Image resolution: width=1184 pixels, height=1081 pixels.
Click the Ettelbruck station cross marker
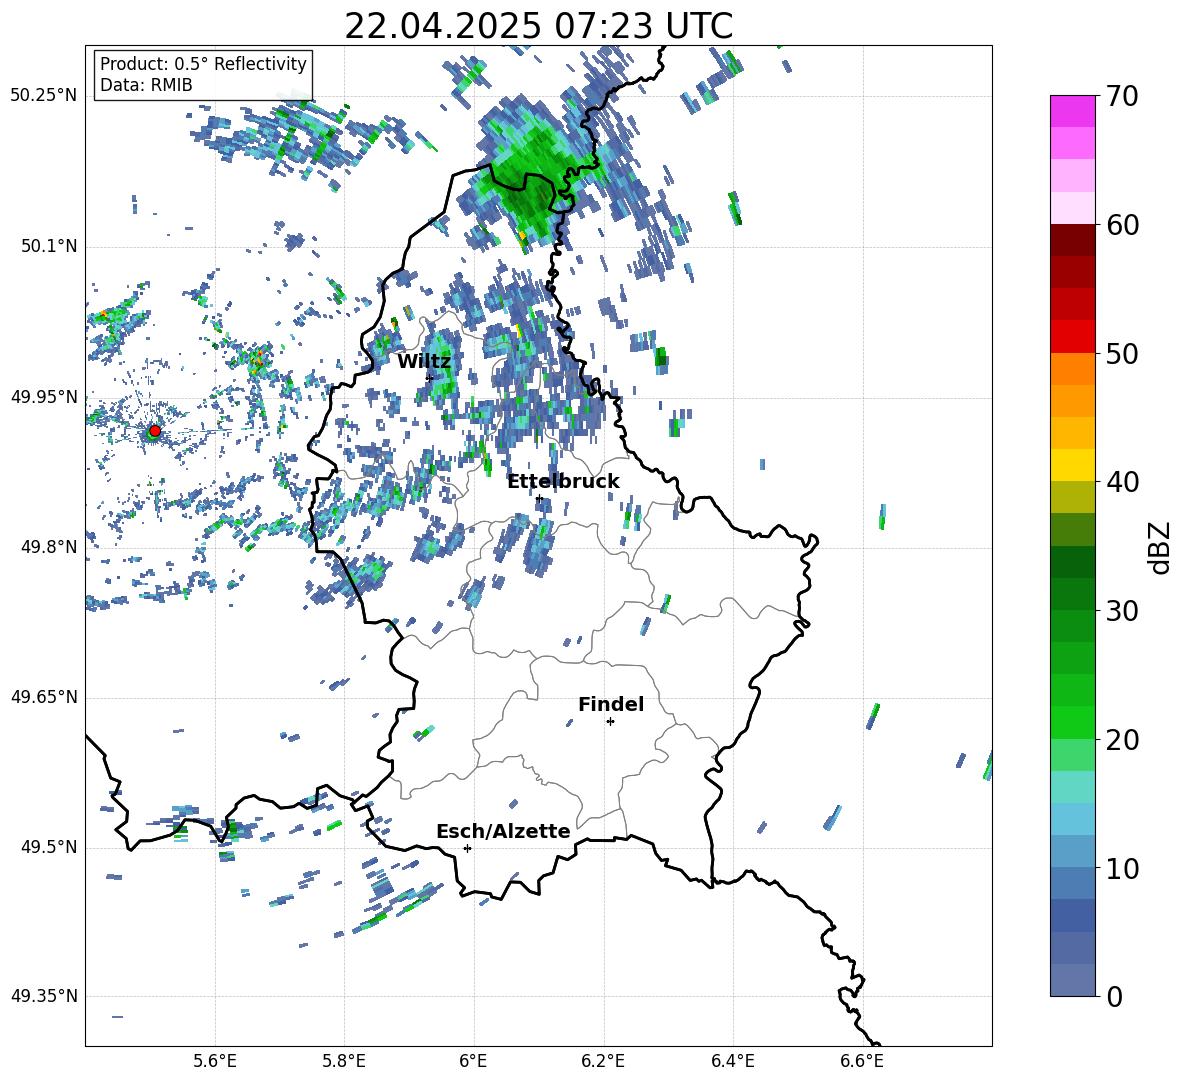click(x=539, y=498)
